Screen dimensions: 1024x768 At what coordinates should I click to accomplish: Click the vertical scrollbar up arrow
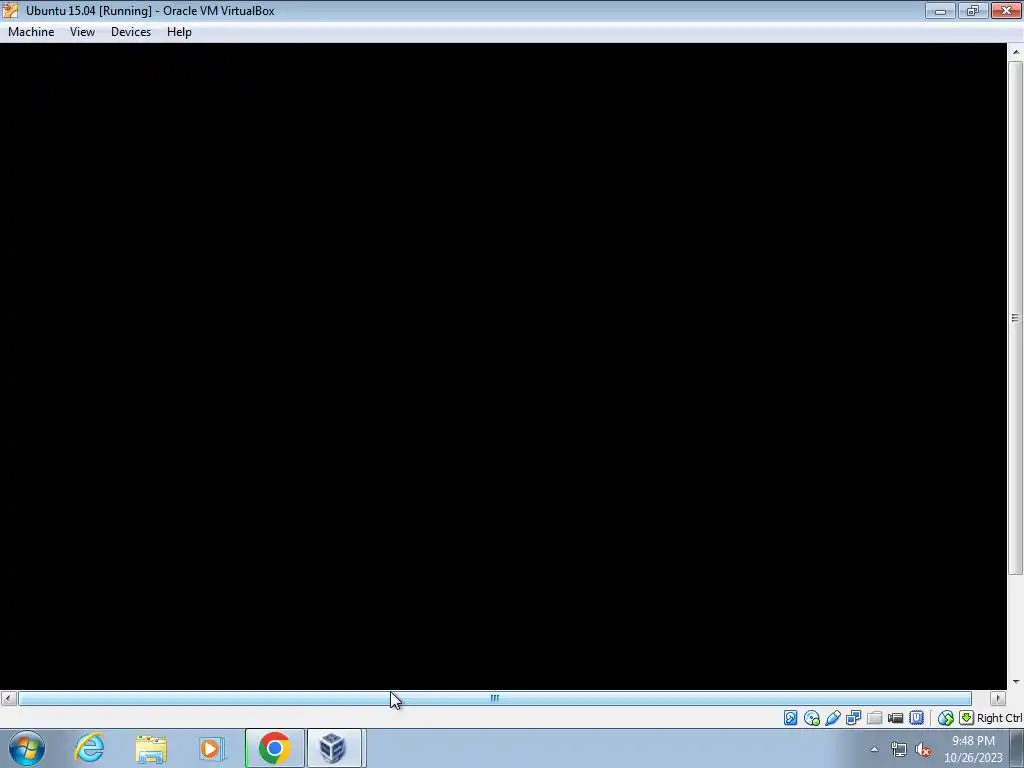tap(1016, 52)
